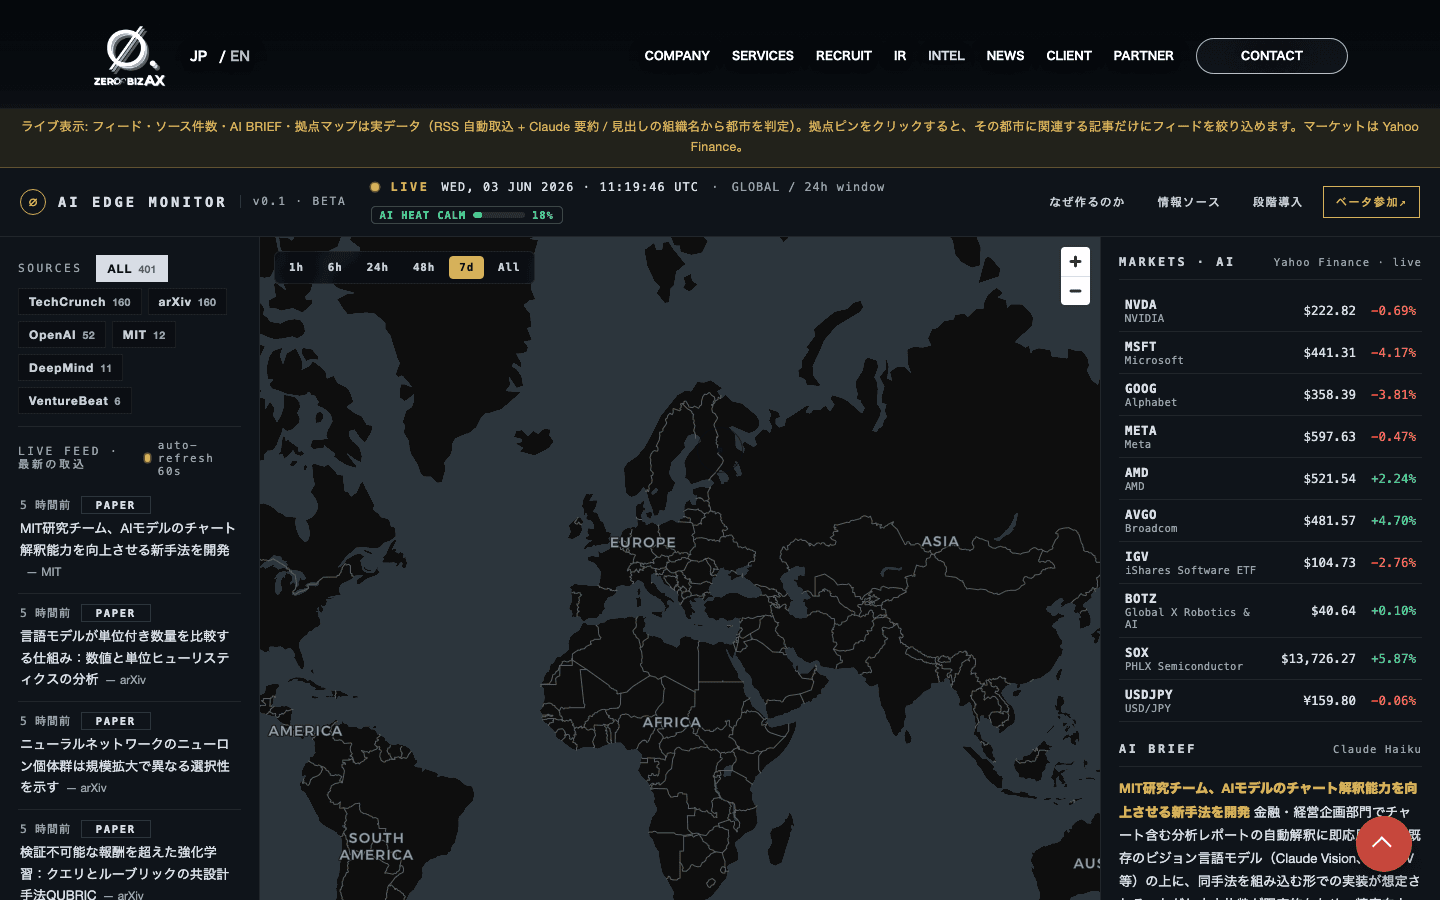
Task: Click the AVGO Broadcom market row
Action: (1270, 521)
